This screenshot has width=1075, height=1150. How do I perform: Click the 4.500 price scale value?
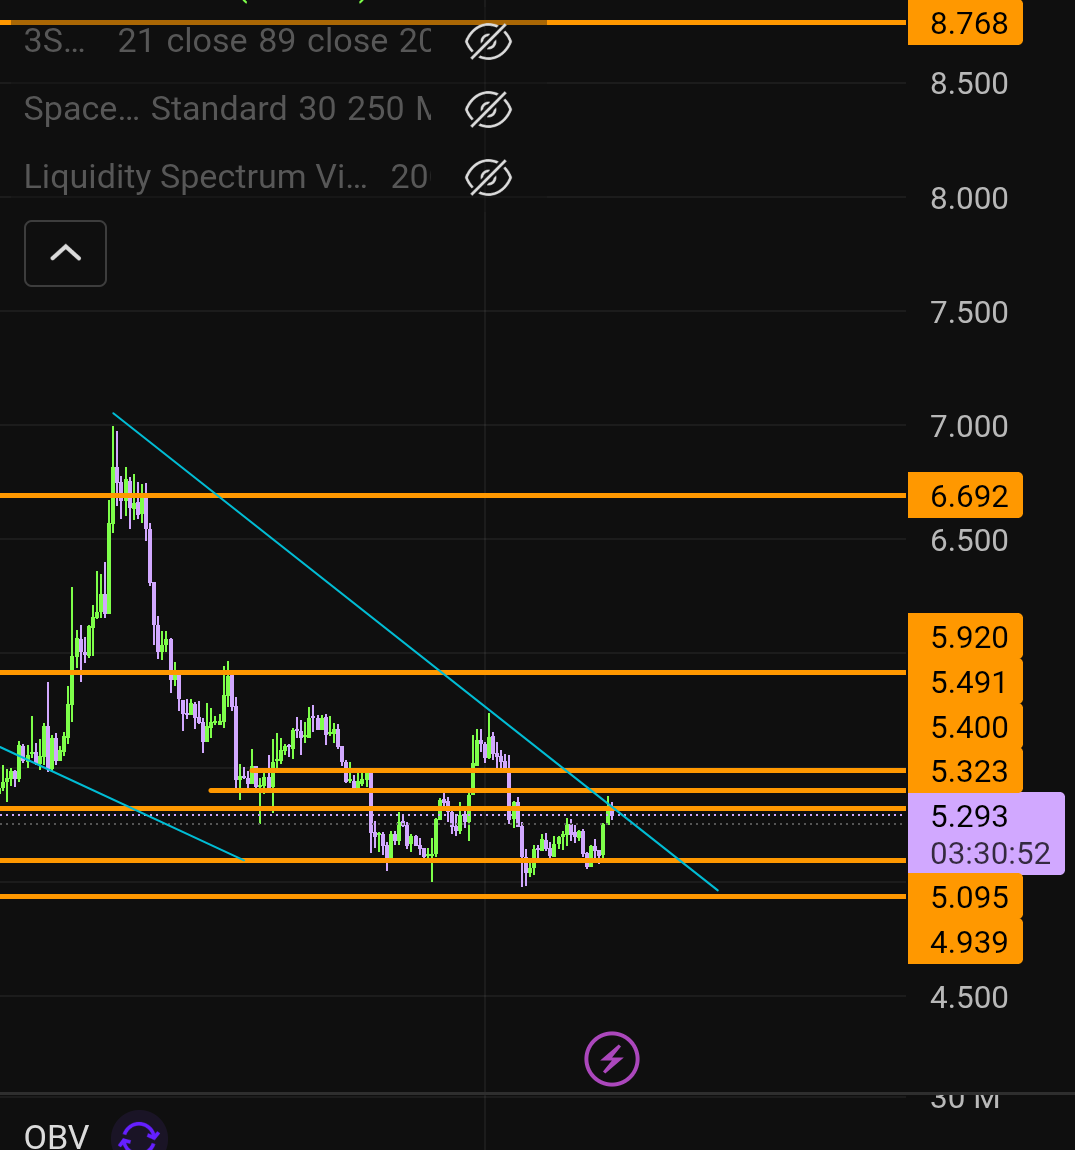click(x=969, y=997)
